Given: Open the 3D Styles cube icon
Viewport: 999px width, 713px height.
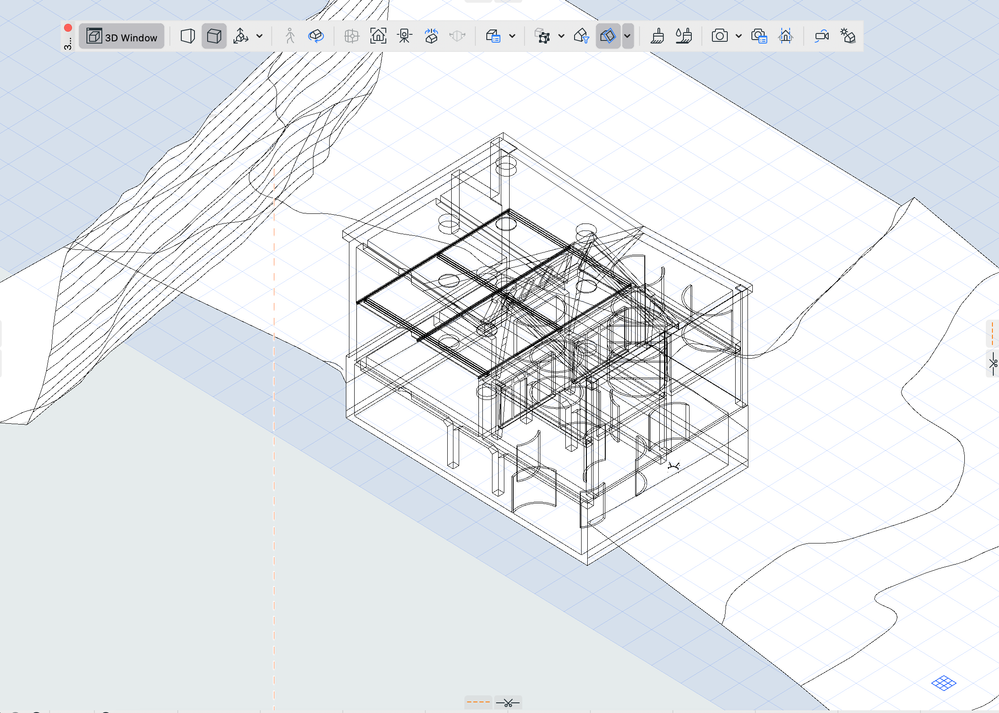Looking at the screenshot, I should pyautogui.click(x=493, y=36).
